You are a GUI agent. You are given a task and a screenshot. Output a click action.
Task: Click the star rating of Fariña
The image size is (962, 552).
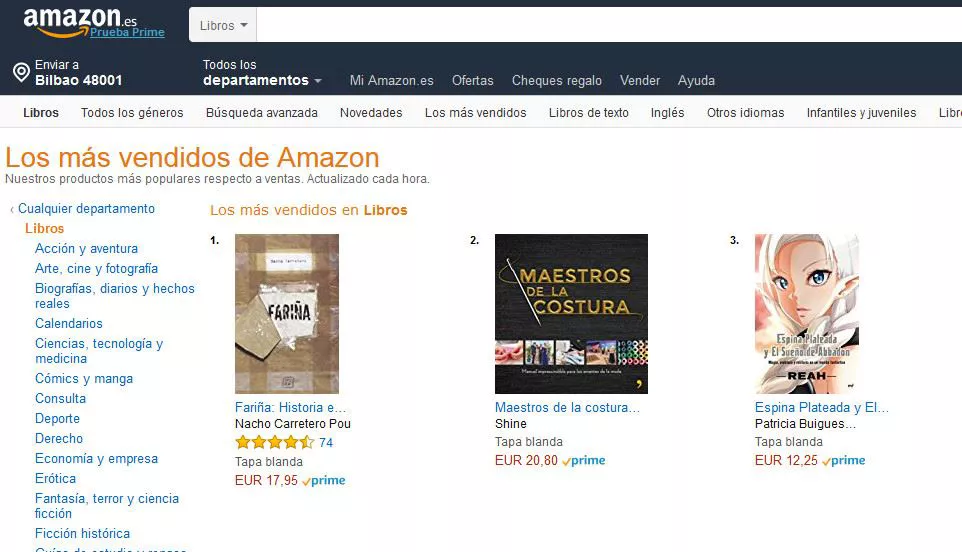pos(274,442)
